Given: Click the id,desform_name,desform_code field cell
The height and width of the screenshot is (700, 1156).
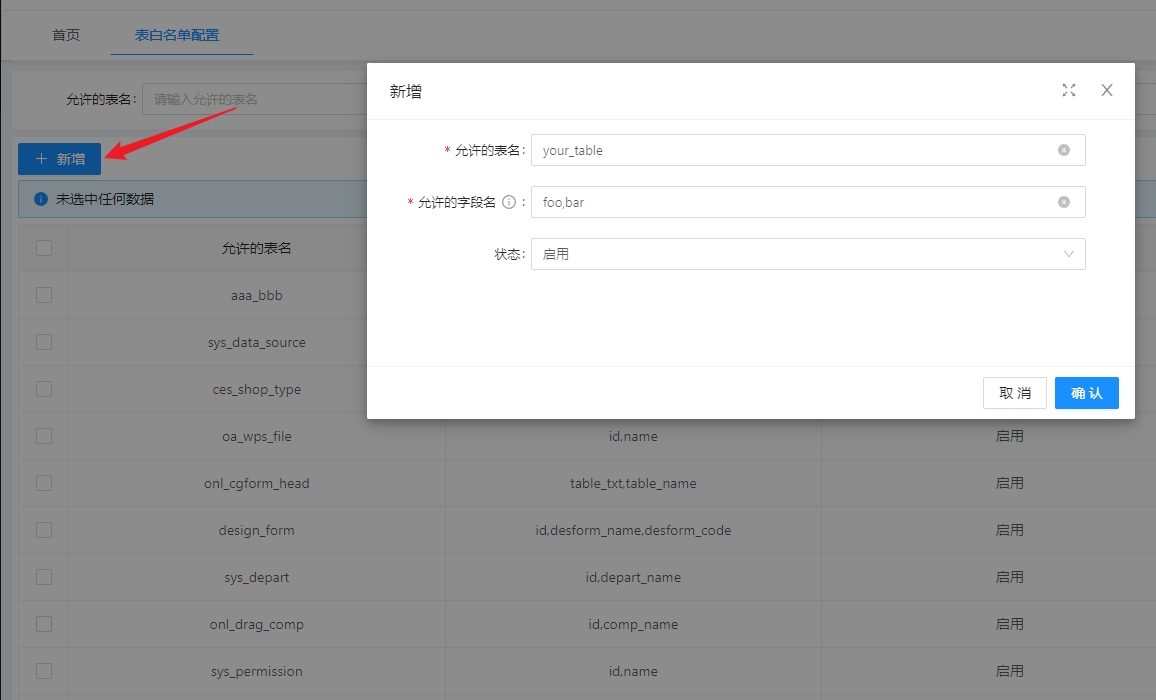Looking at the screenshot, I should [633, 530].
